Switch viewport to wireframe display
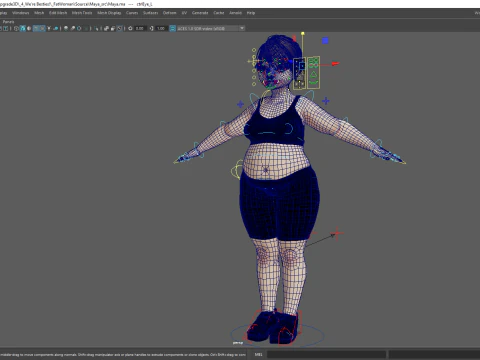Image resolution: width=480 pixels, height=360 pixels. tap(16, 28)
